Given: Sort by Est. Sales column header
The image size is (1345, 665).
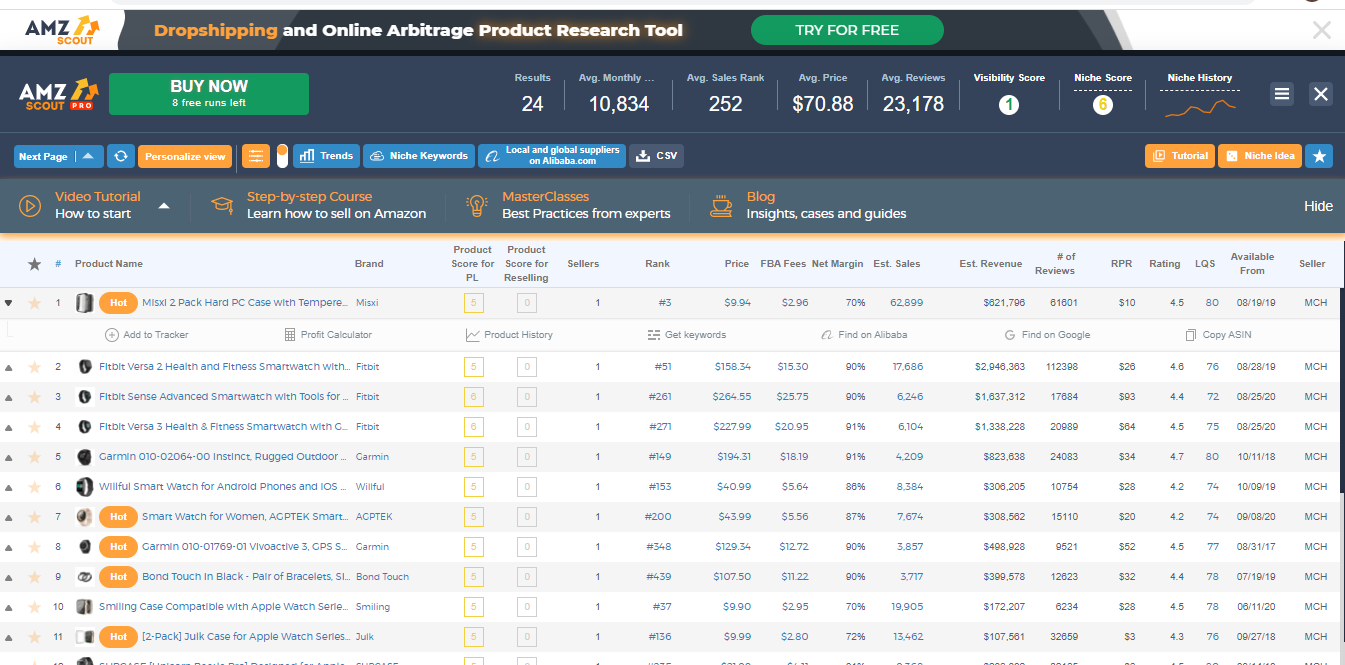Looking at the screenshot, I should click(x=896, y=264).
